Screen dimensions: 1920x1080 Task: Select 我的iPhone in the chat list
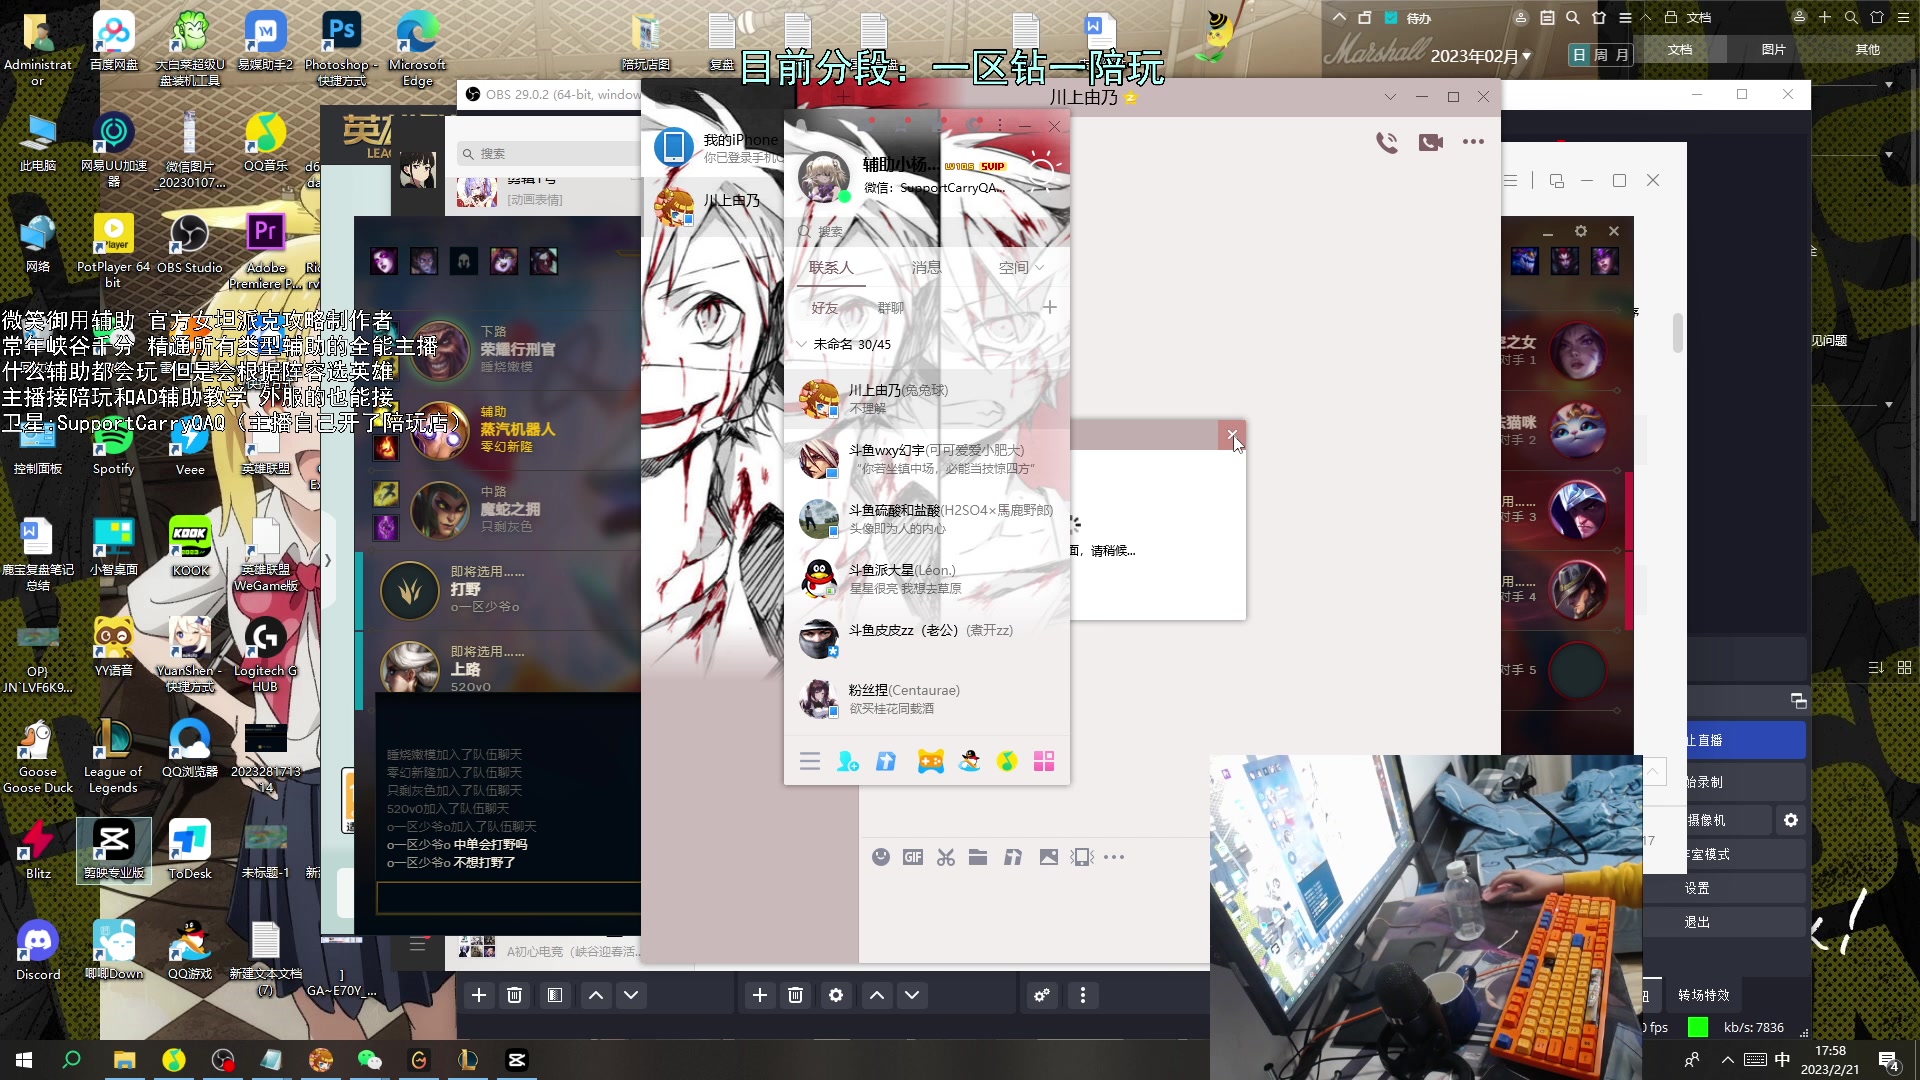click(714, 148)
